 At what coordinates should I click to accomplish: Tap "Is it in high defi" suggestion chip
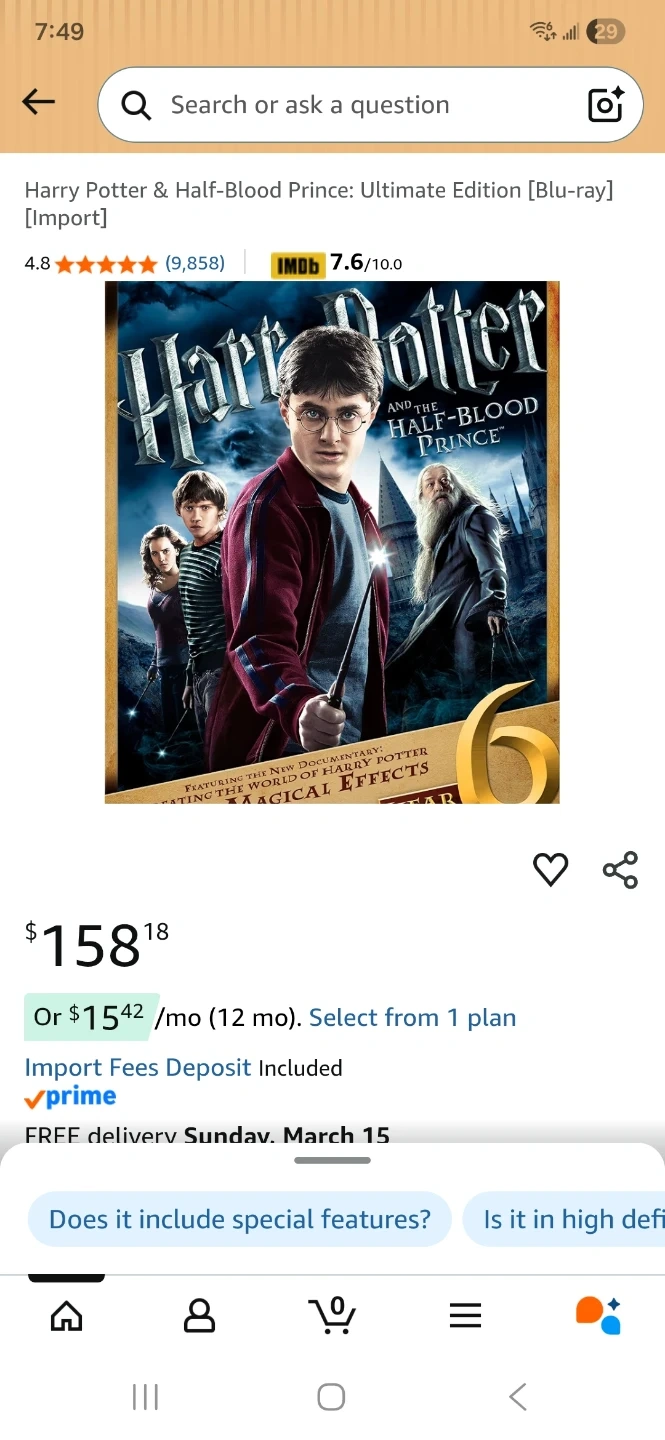click(564, 1219)
